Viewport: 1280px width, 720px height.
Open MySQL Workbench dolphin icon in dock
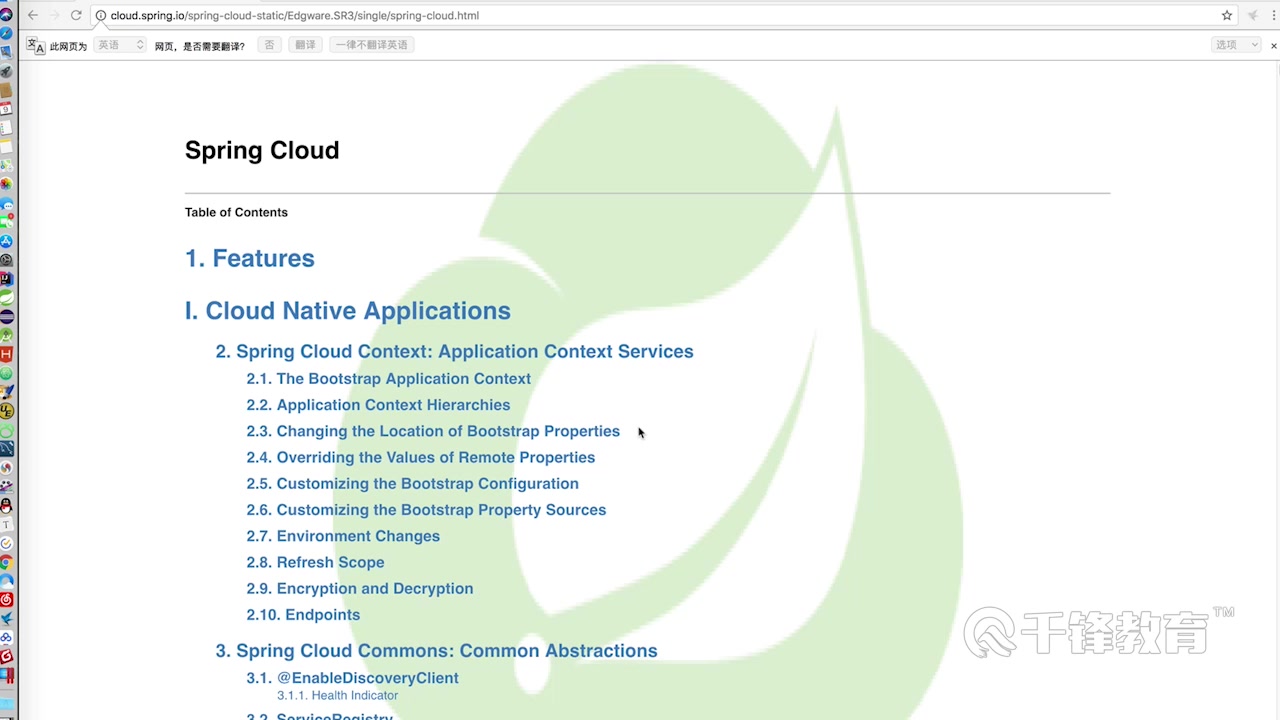point(6,448)
